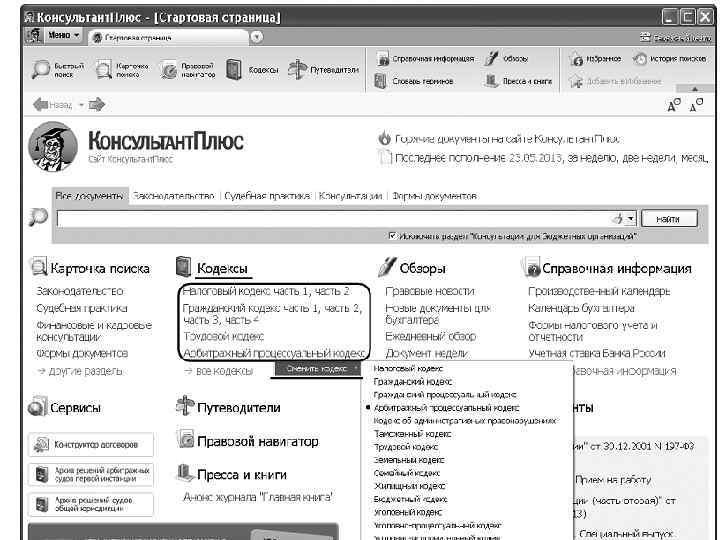Open Карточка поиска toolbar icon
Viewport: 720px width, 540px height.
coord(104,69)
